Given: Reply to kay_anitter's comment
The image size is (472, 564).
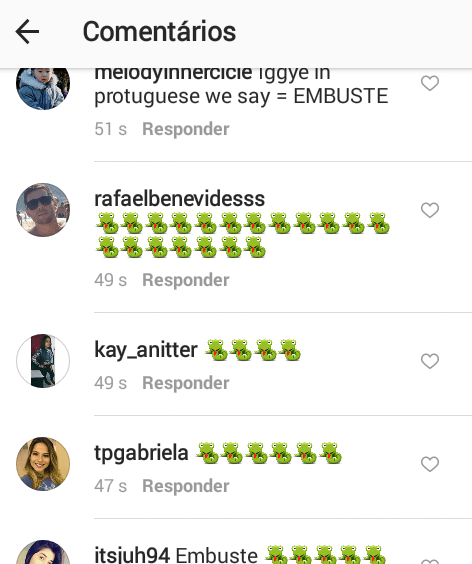Looking at the screenshot, I should [186, 383].
